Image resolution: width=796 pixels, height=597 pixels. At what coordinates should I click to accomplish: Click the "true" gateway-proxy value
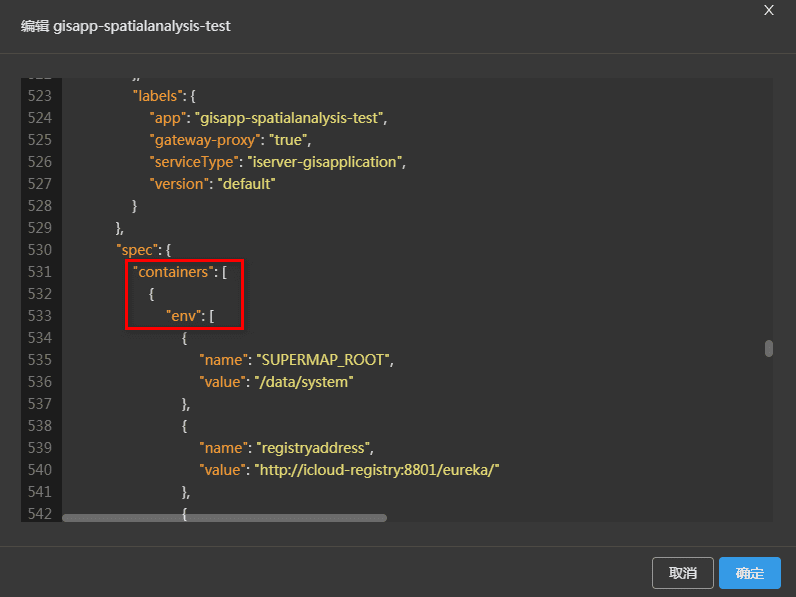(288, 140)
